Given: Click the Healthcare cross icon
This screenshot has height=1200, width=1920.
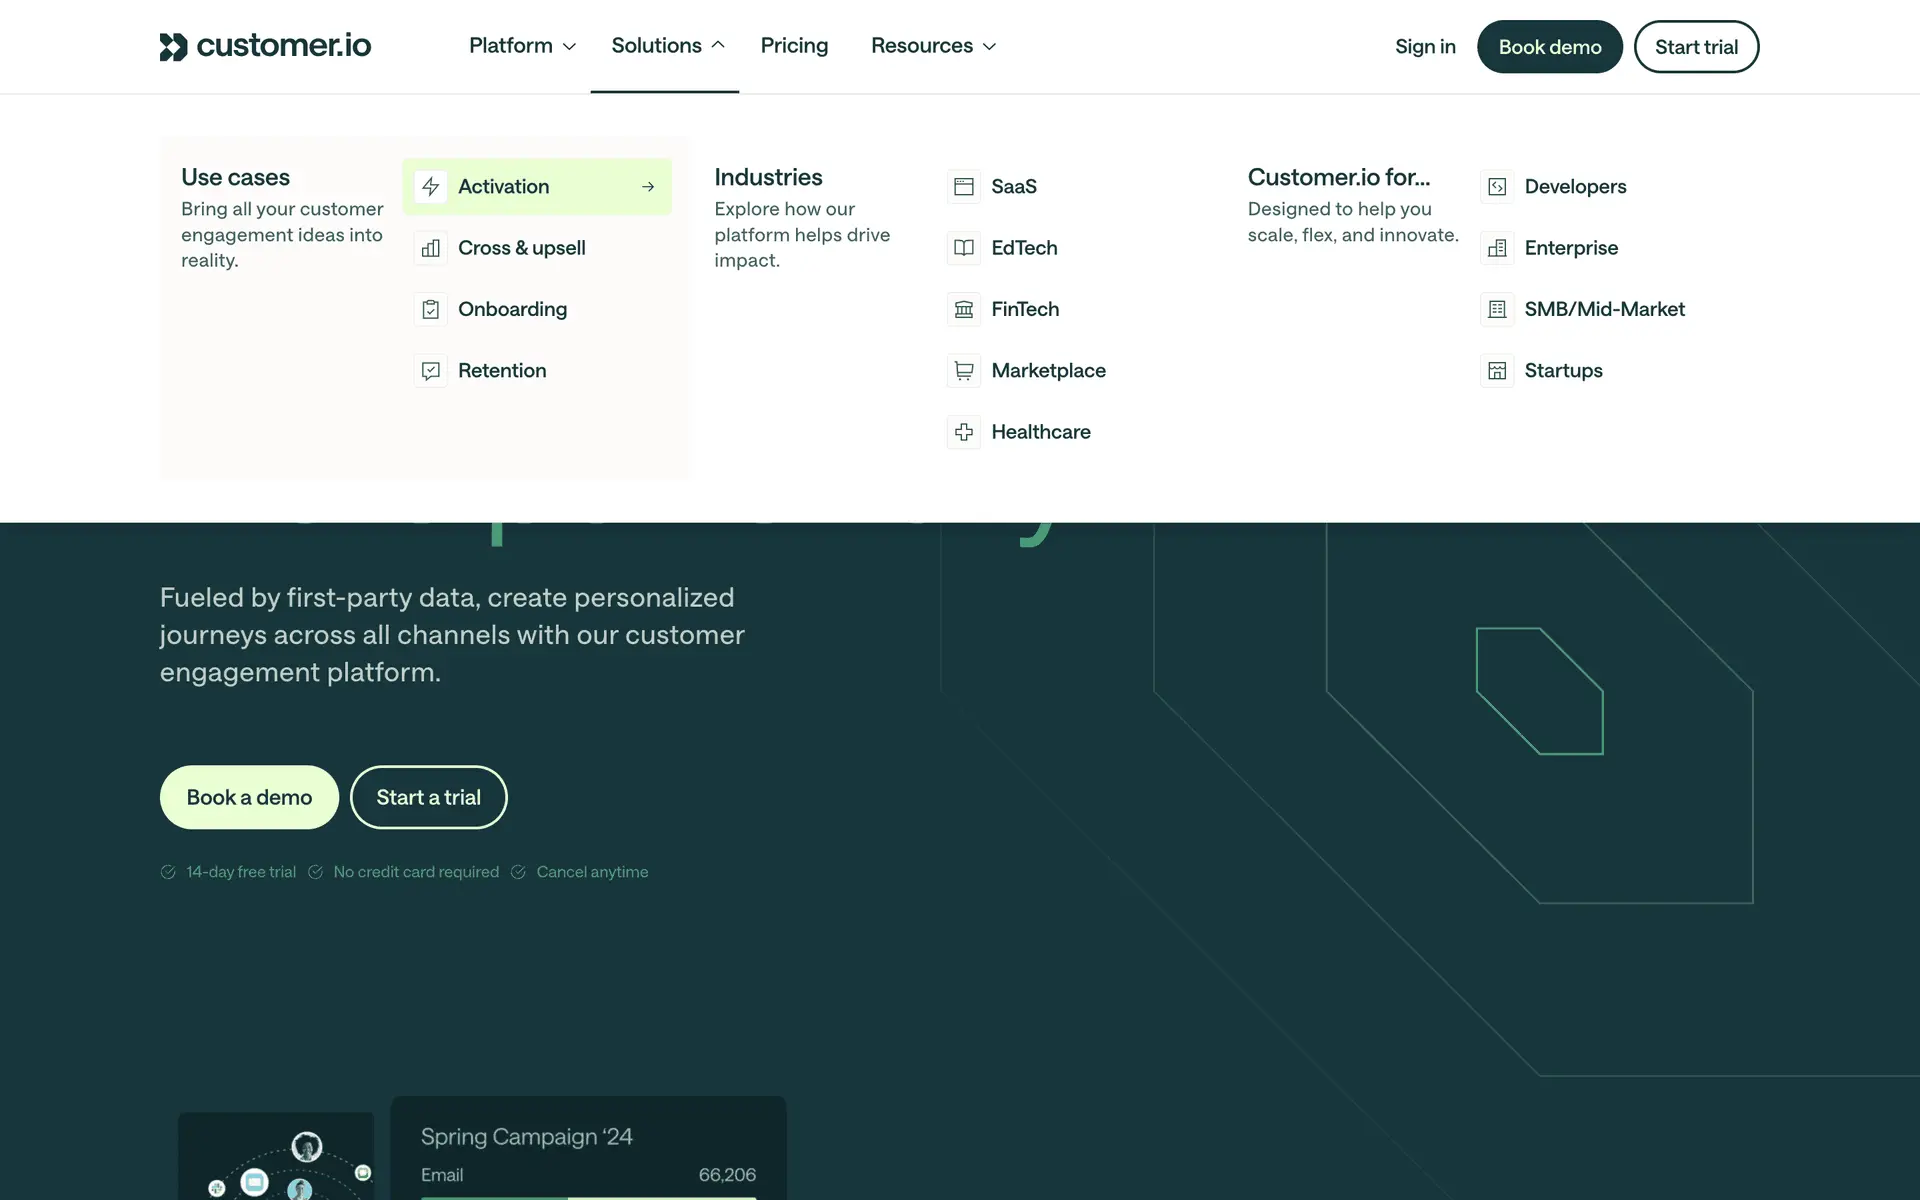Looking at the screenshot, I should pyautogui.click(x=964, y=432).
